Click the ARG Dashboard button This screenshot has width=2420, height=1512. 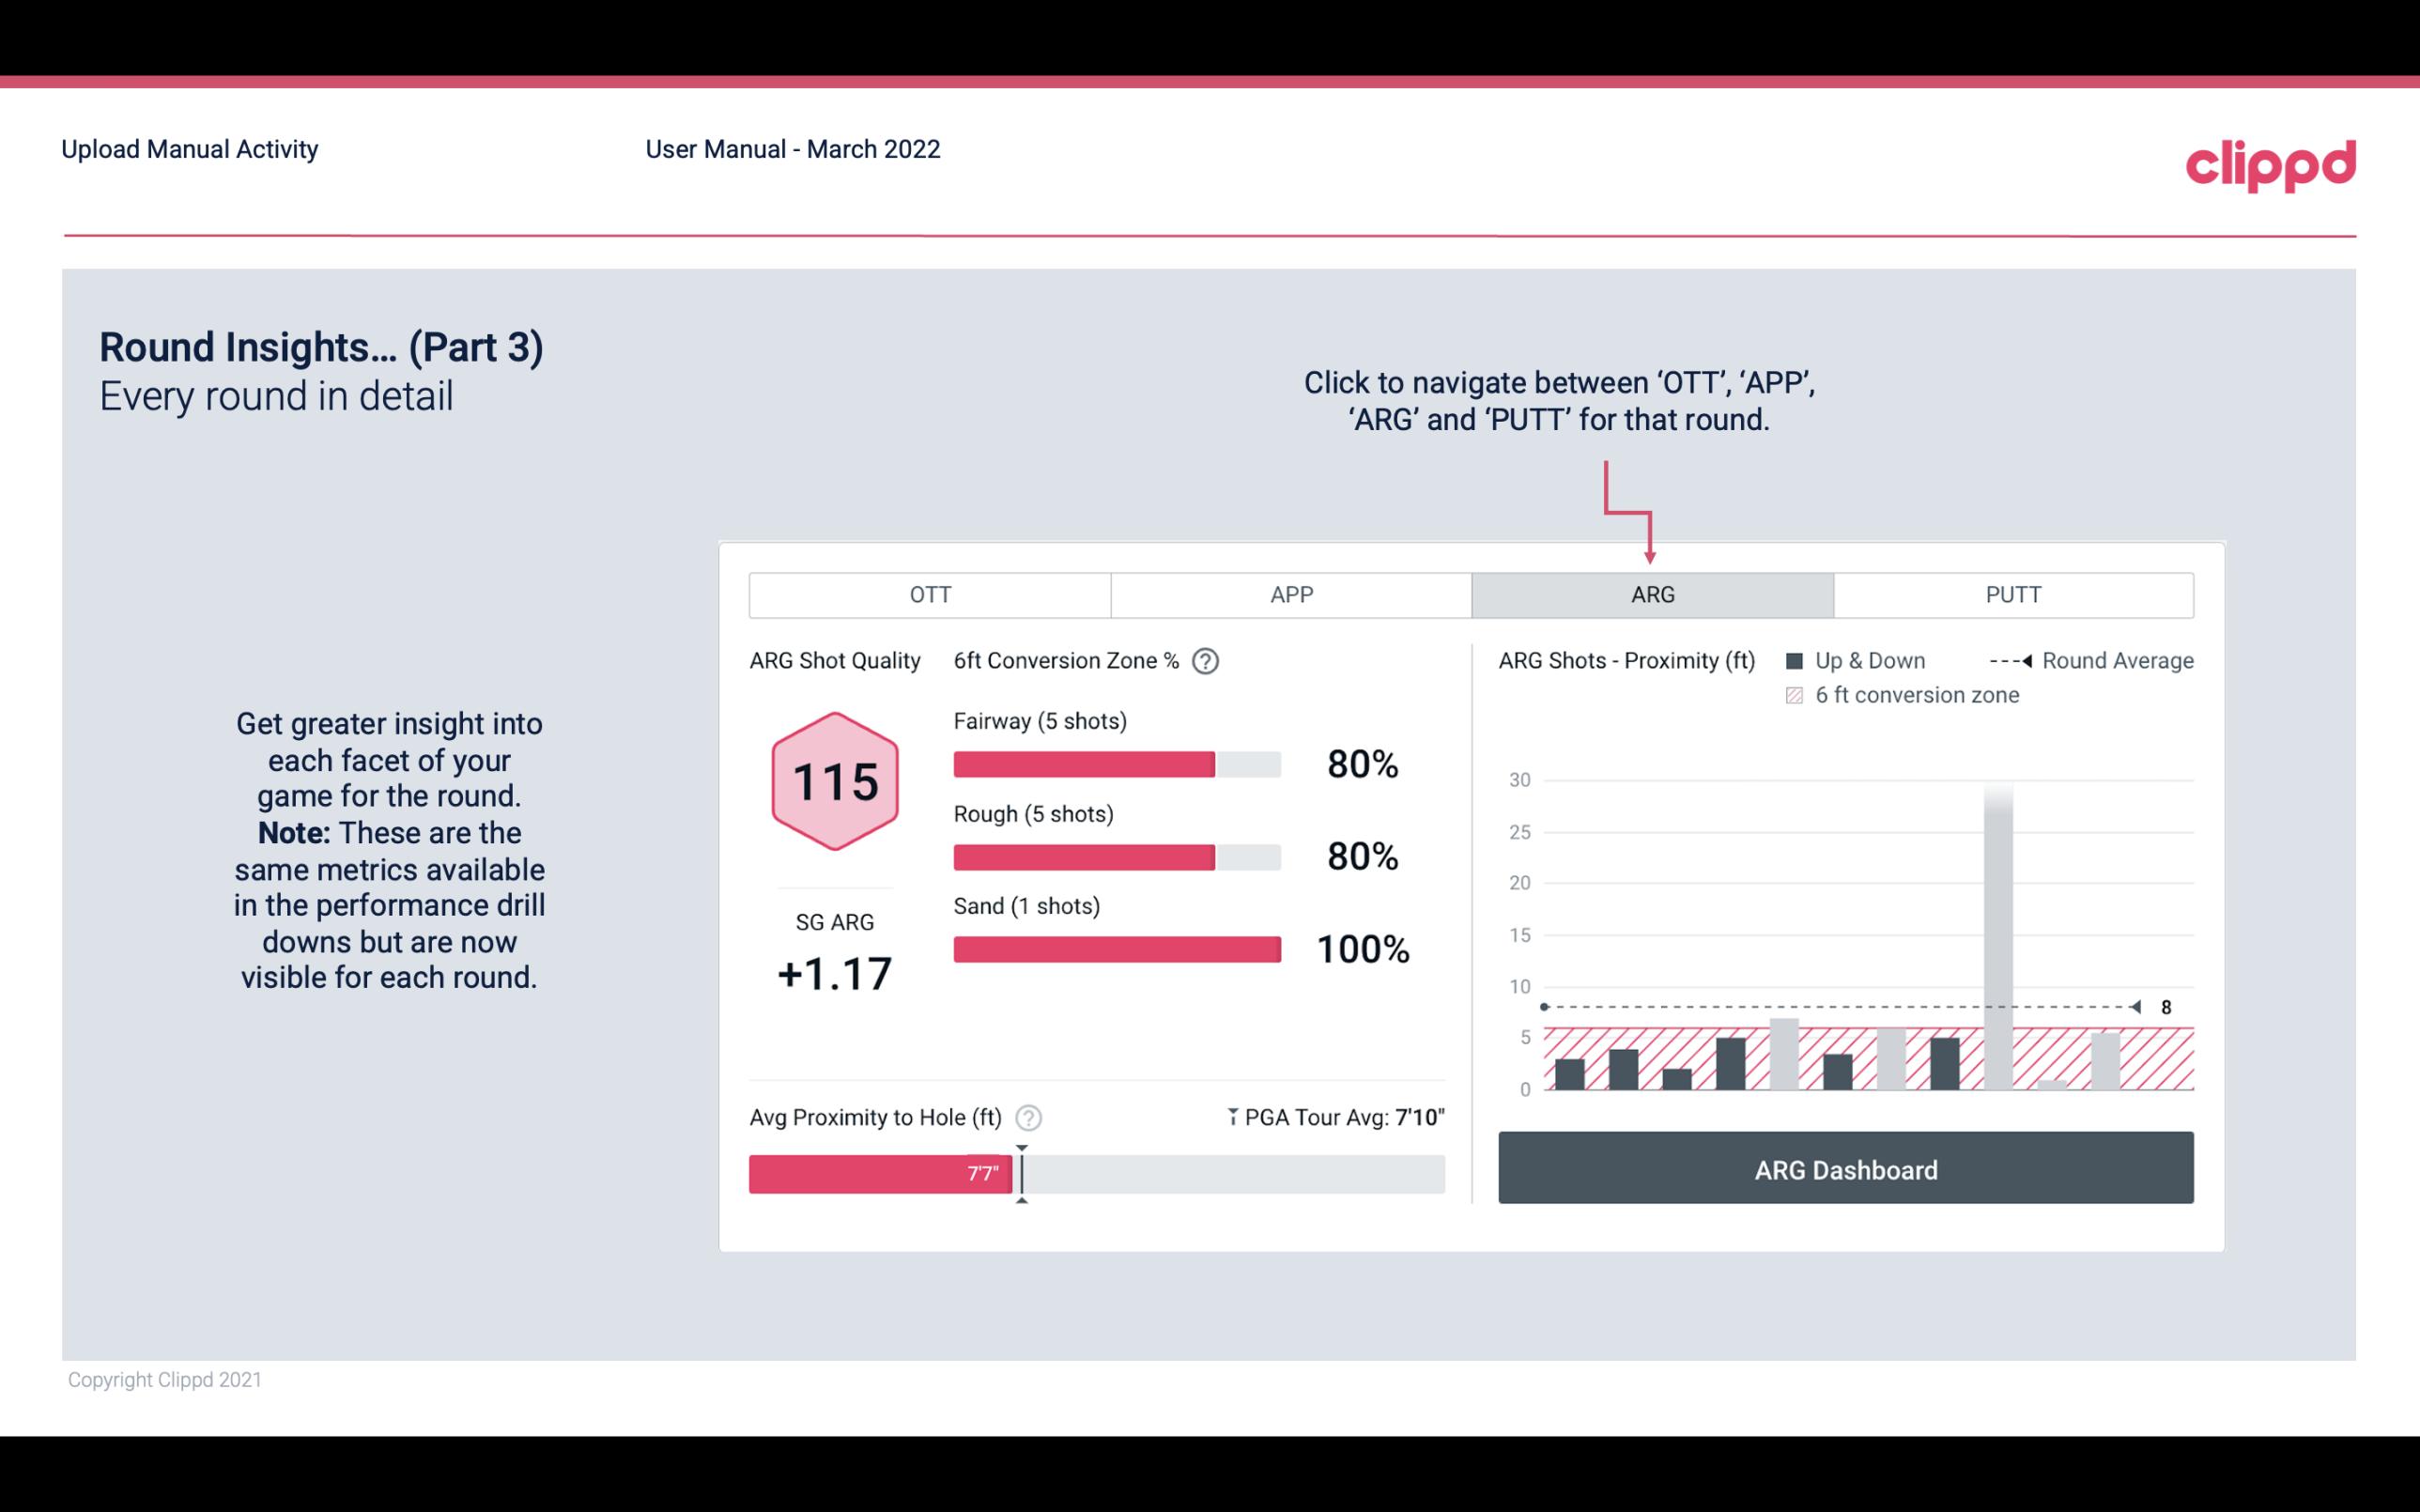[1847, 1167]
